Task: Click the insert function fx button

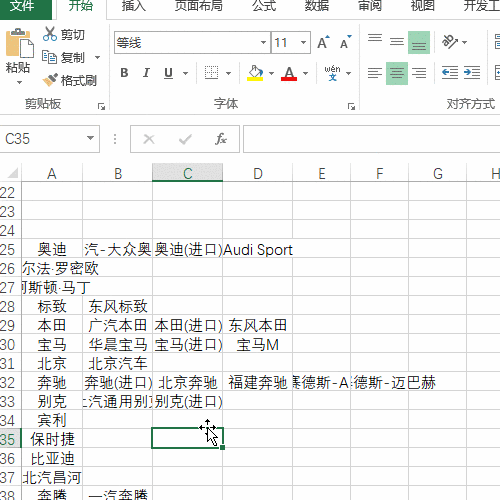Action: click(221, 139)
